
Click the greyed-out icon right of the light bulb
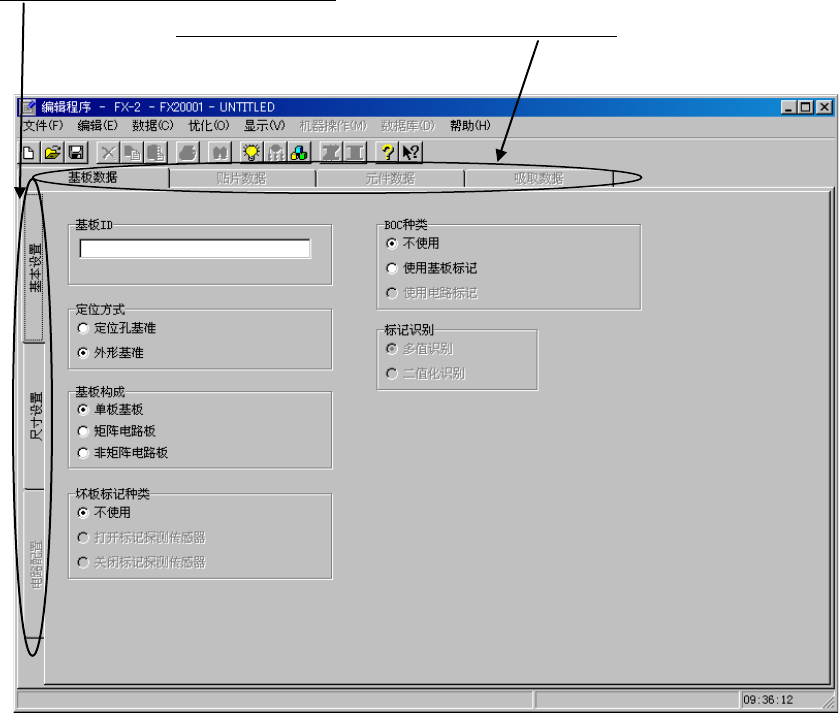276,153
